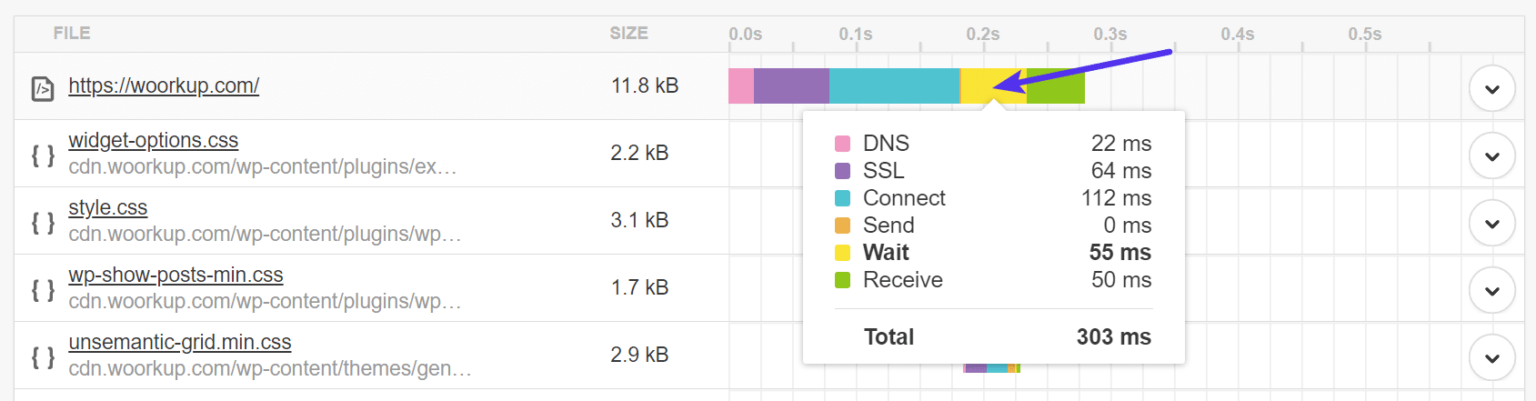This screenshot has height=401, width=1536.
Task: Open the https://woorkup.com/ link
Action: pyautogui.click(x=164, y=86)
